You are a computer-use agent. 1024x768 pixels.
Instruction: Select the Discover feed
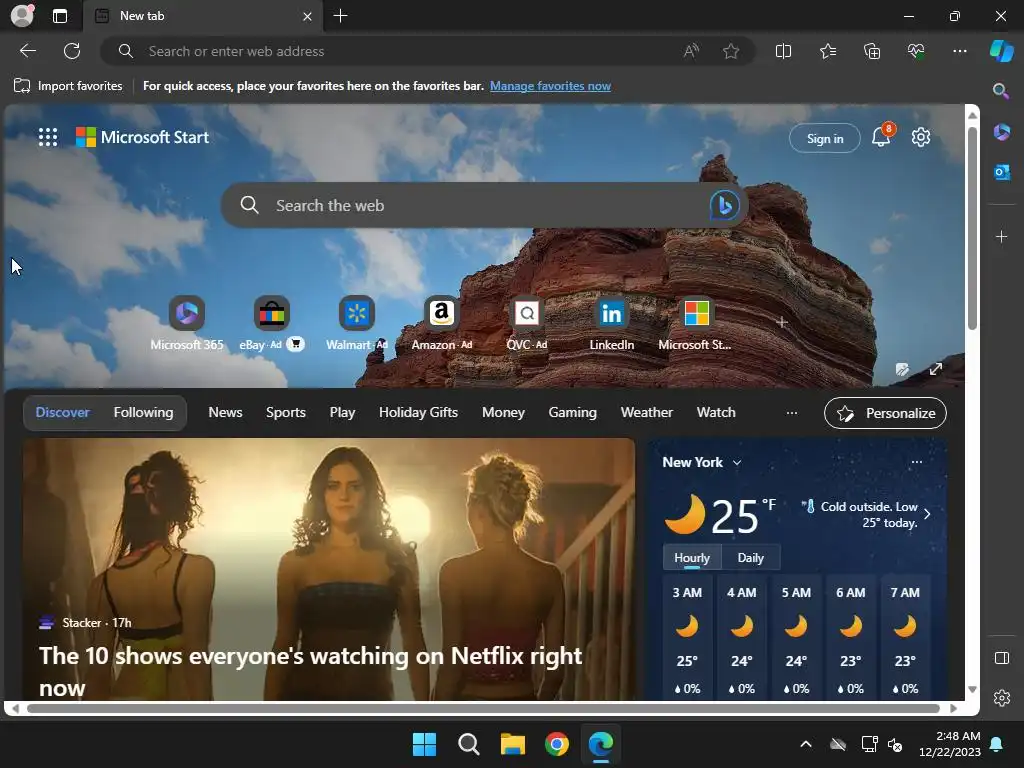pos(63,412)
